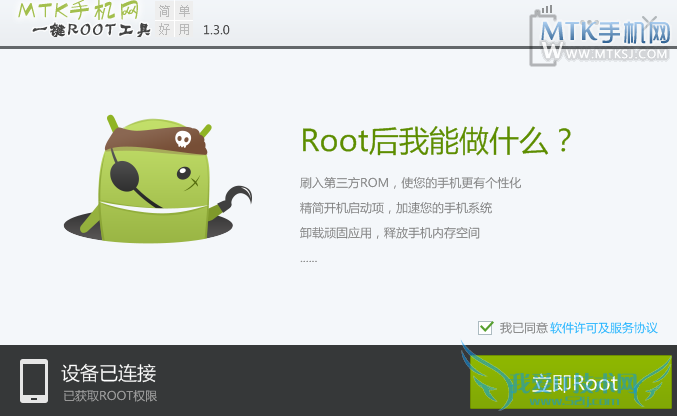Screen dimensions: 677x416
Task: Click the 我已同意 label text
Action: (x=523, y=328)
